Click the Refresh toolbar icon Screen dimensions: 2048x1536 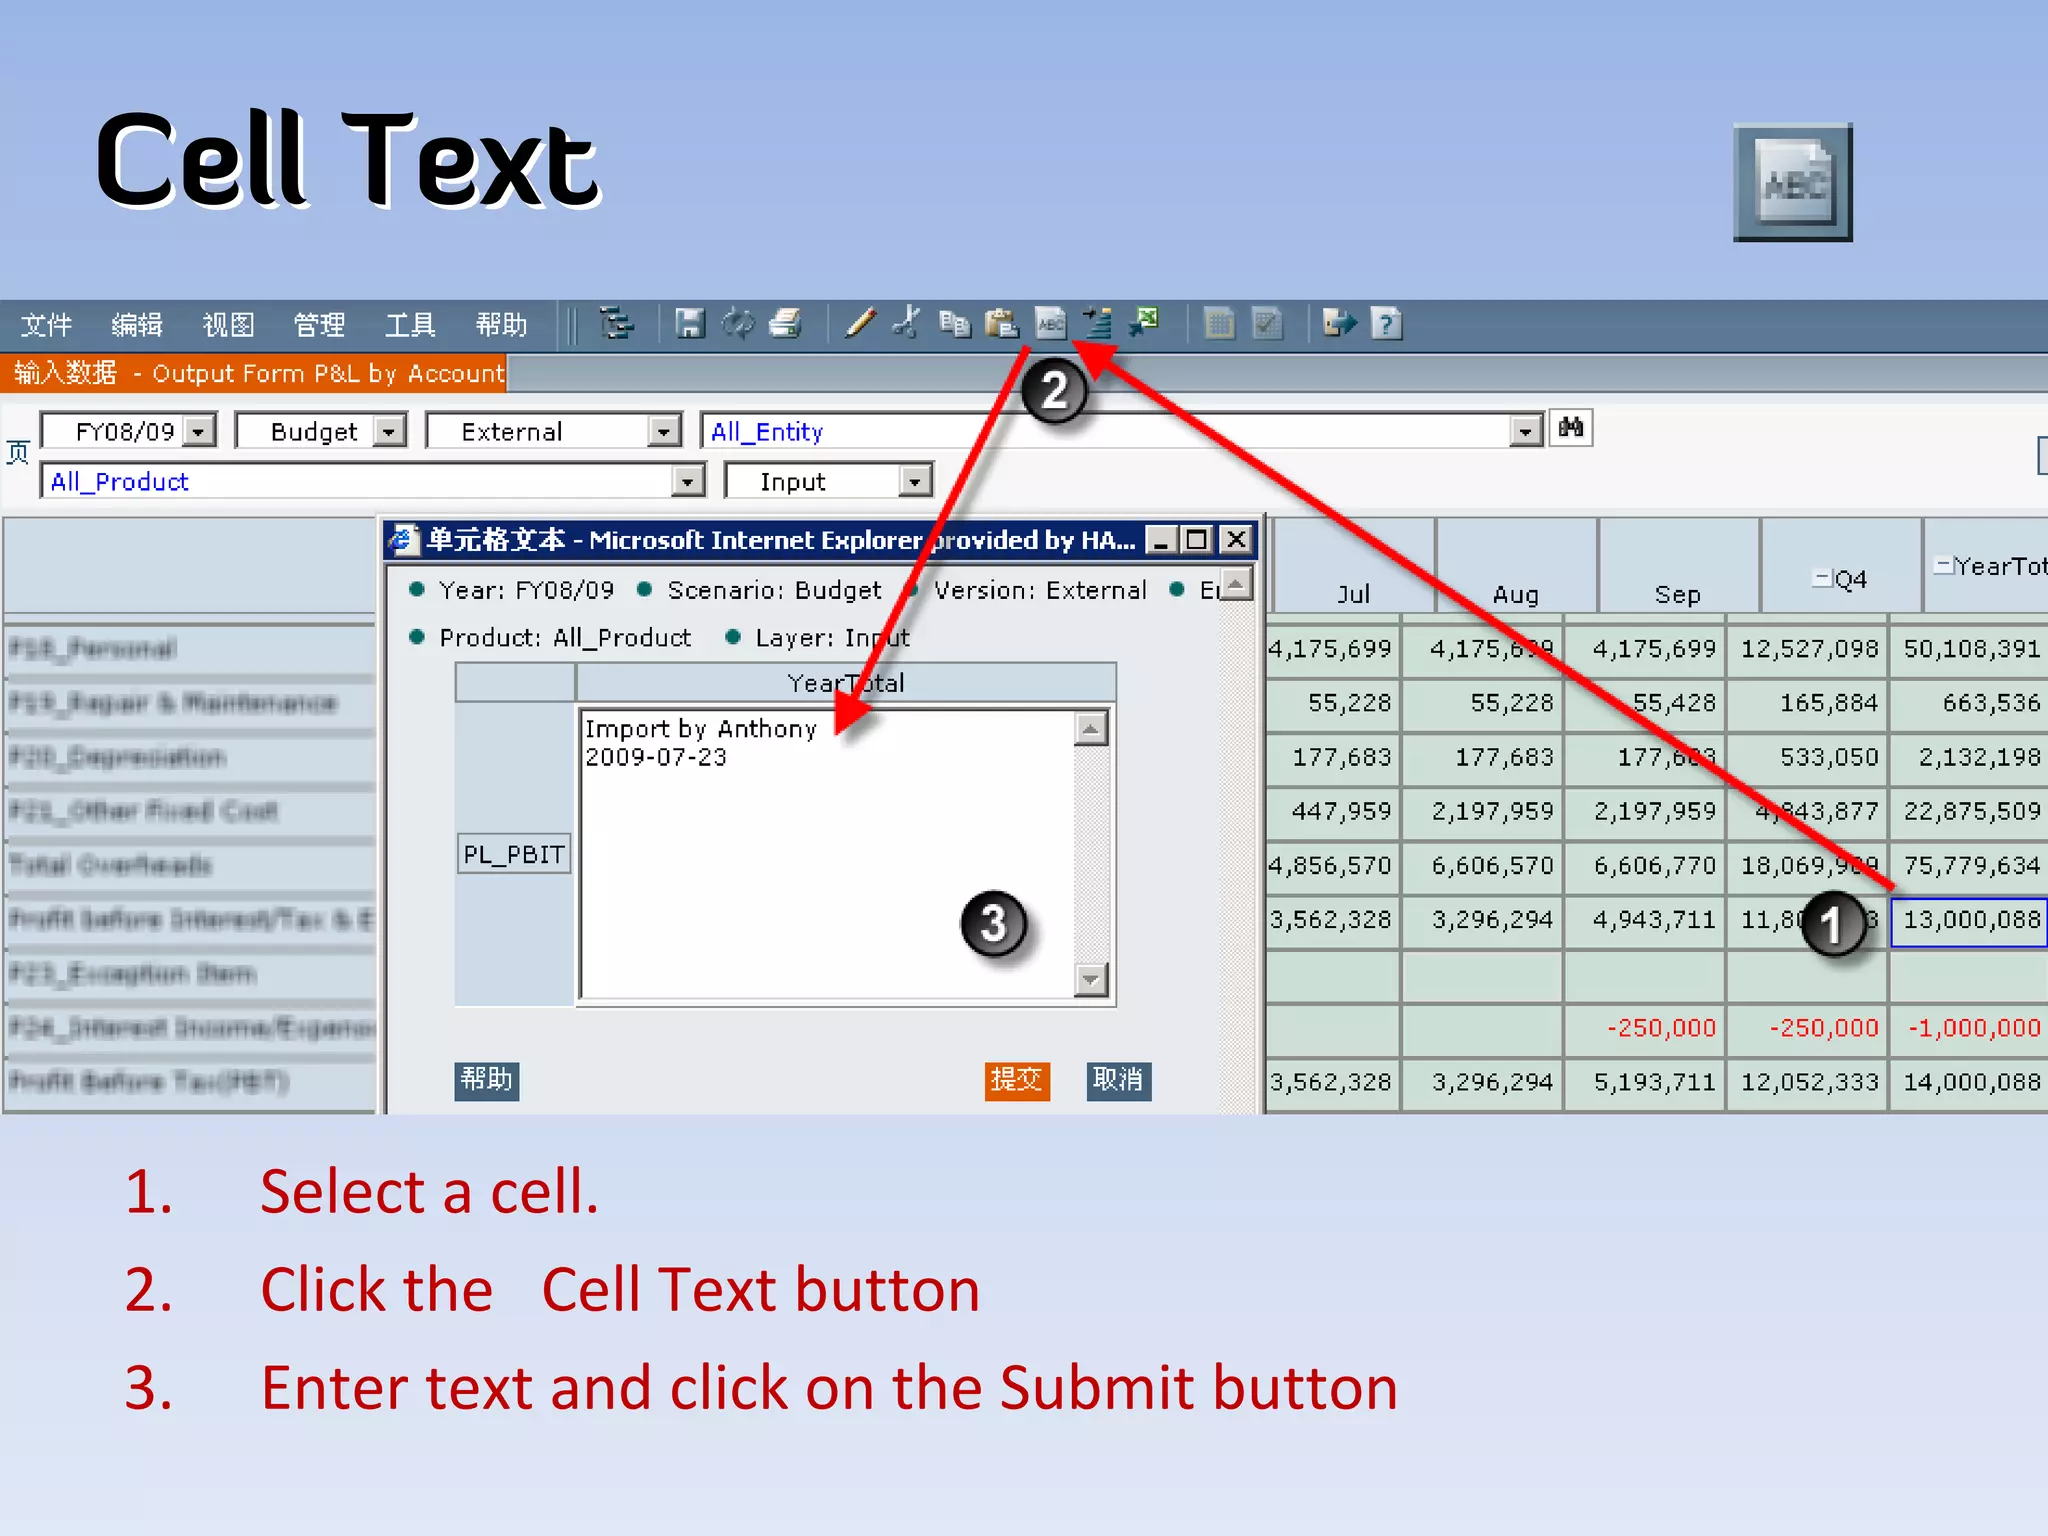[738, 324]
